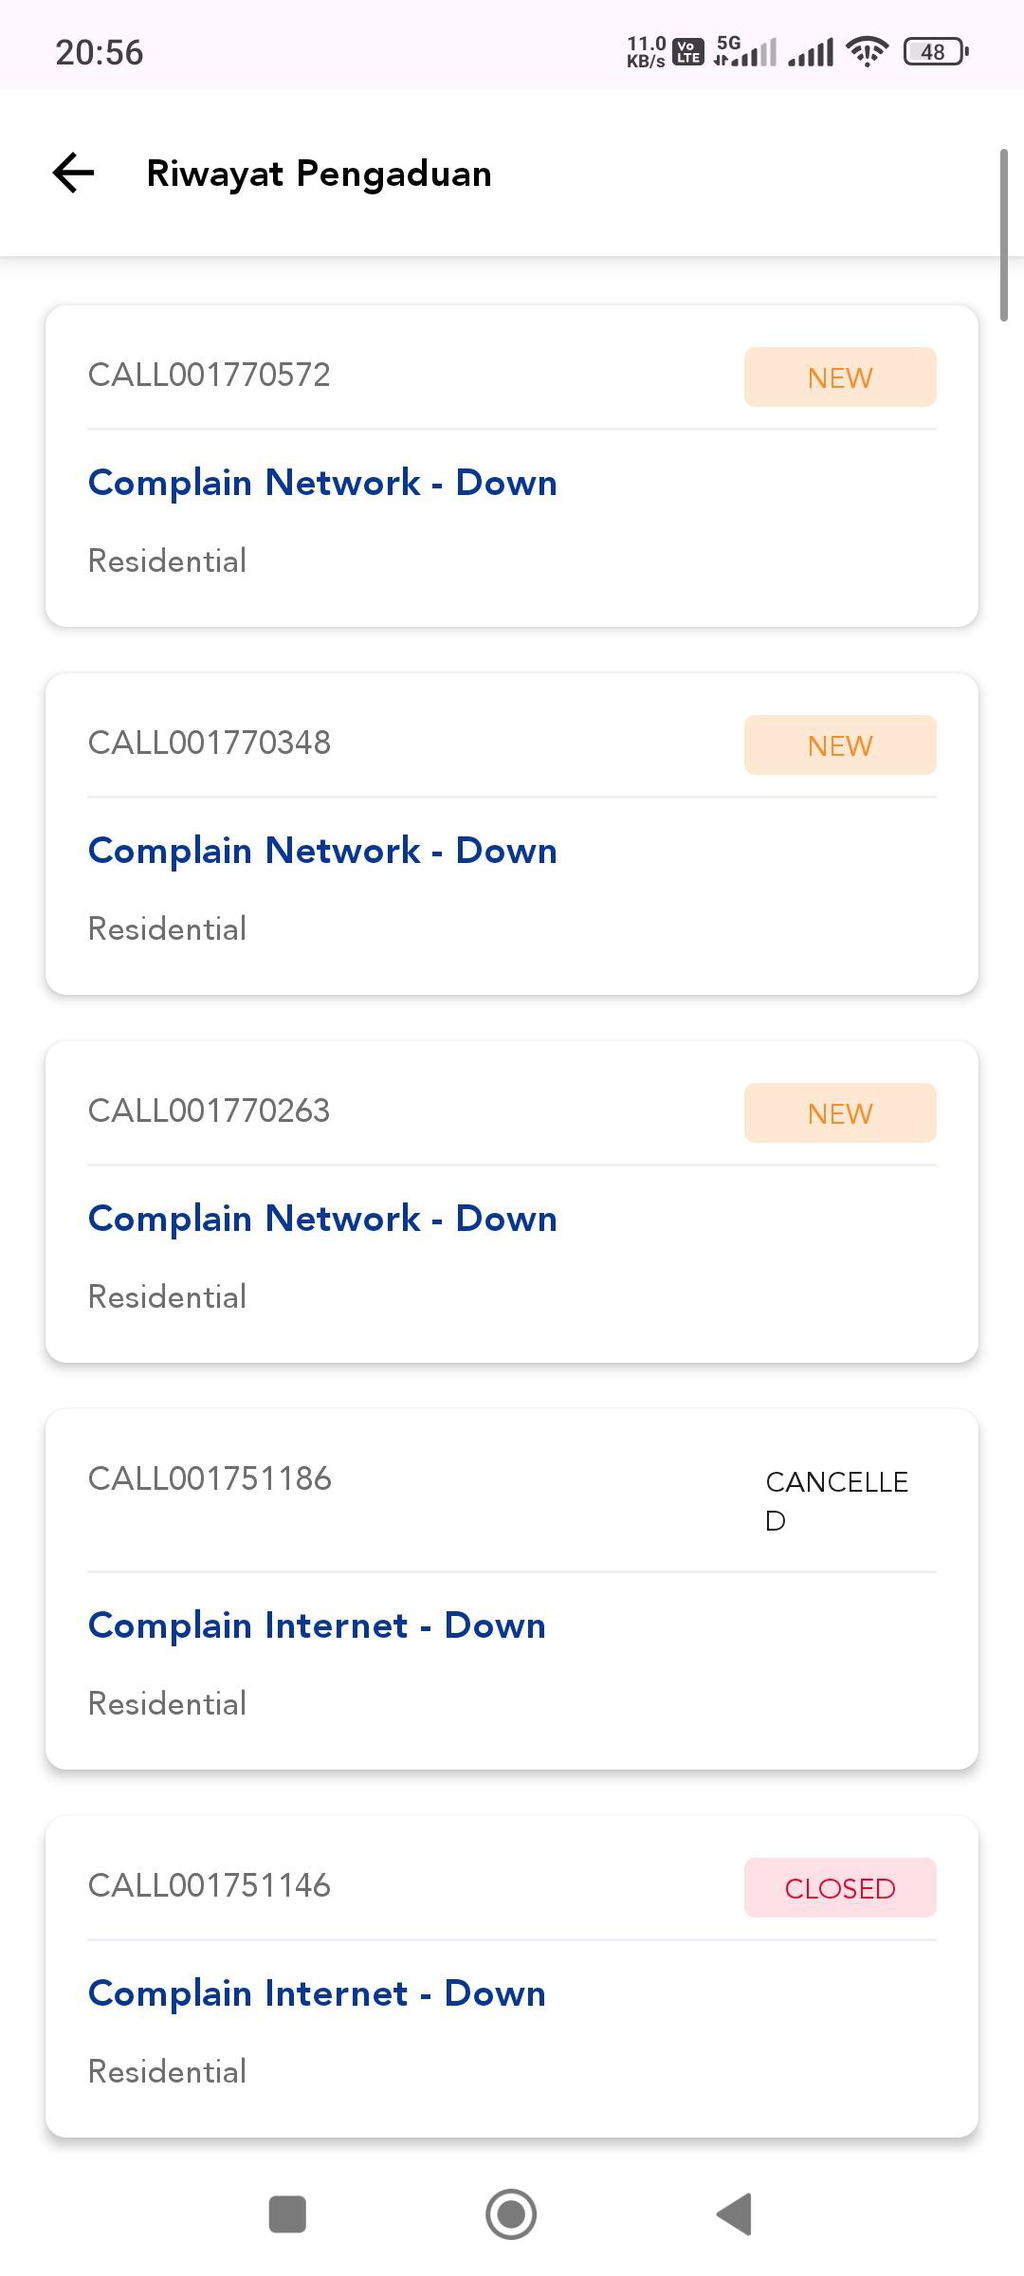The width and height of the screenshot is (1024, 2276).
Task: Tap the VoLTE status icon
Action: coord(688,51)
